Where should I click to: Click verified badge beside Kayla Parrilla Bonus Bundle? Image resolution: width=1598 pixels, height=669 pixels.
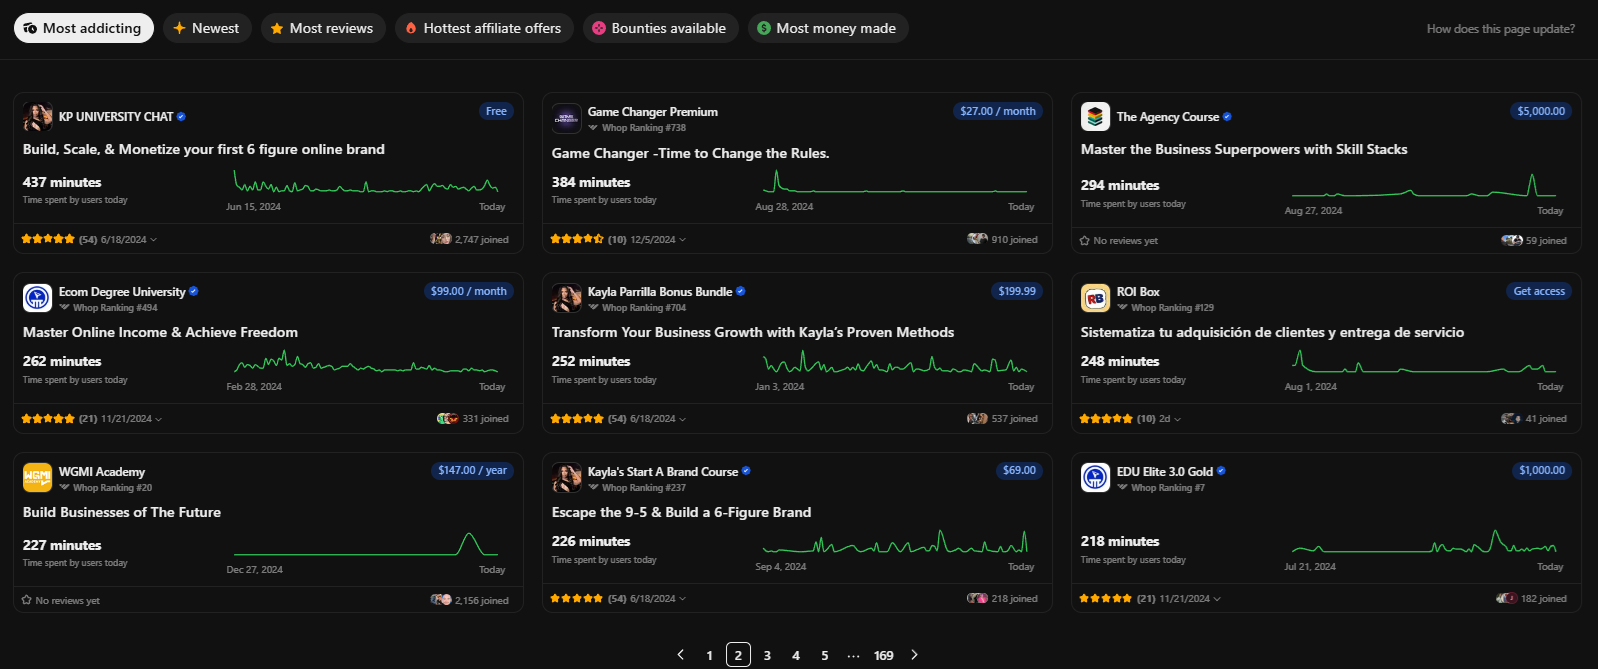[740, 292]
